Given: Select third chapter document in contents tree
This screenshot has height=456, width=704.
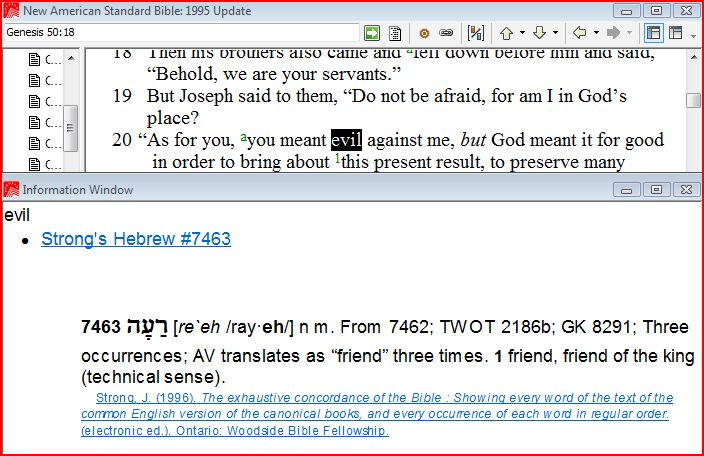Looking at the screenshot, I should (x=45, y=101).
